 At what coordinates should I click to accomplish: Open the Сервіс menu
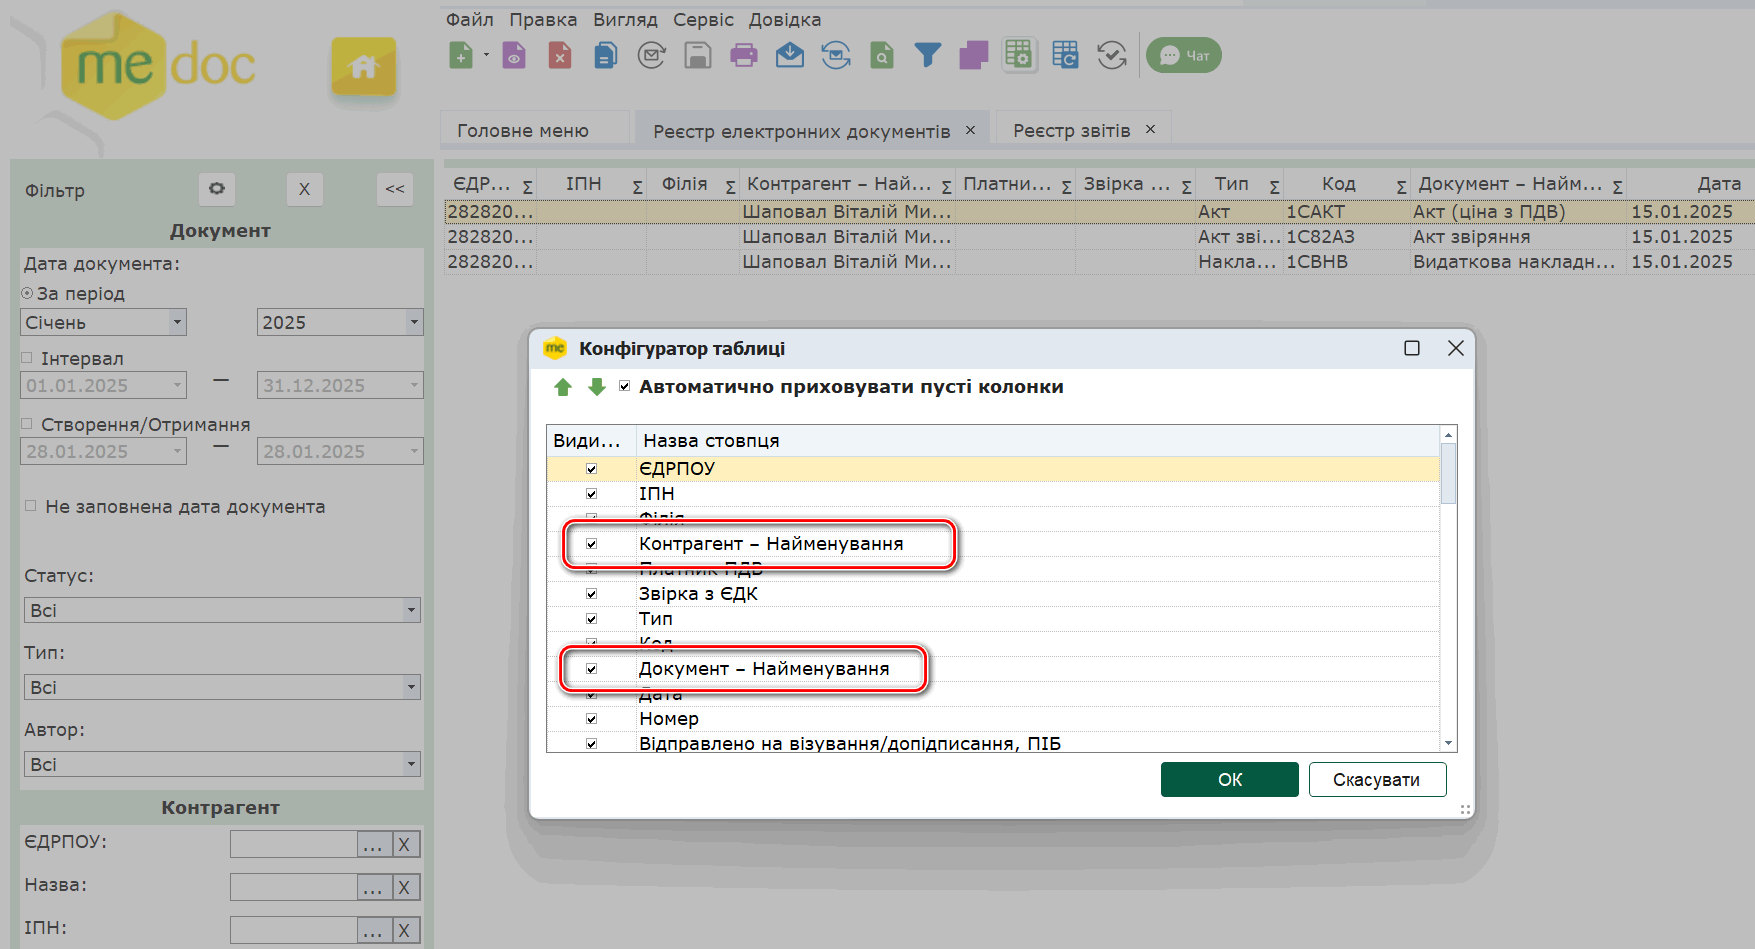[x=703, y=20]
